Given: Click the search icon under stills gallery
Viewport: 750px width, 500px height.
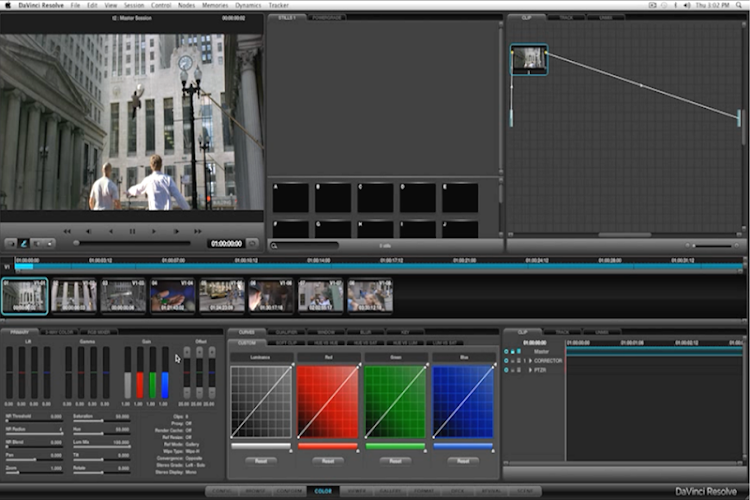Looking at the screenshot, I should 275,245.
